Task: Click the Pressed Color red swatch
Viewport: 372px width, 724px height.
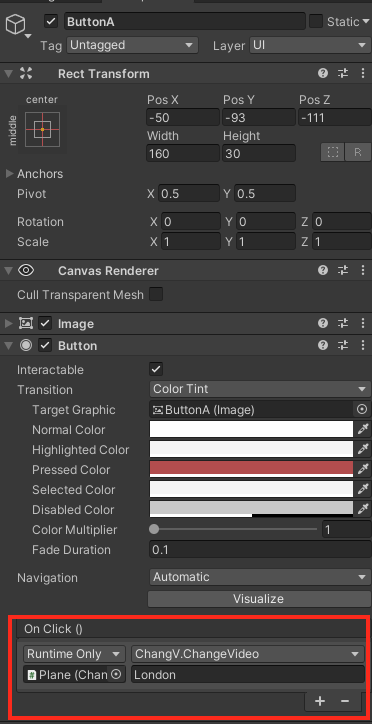Action: coord(252,469)
